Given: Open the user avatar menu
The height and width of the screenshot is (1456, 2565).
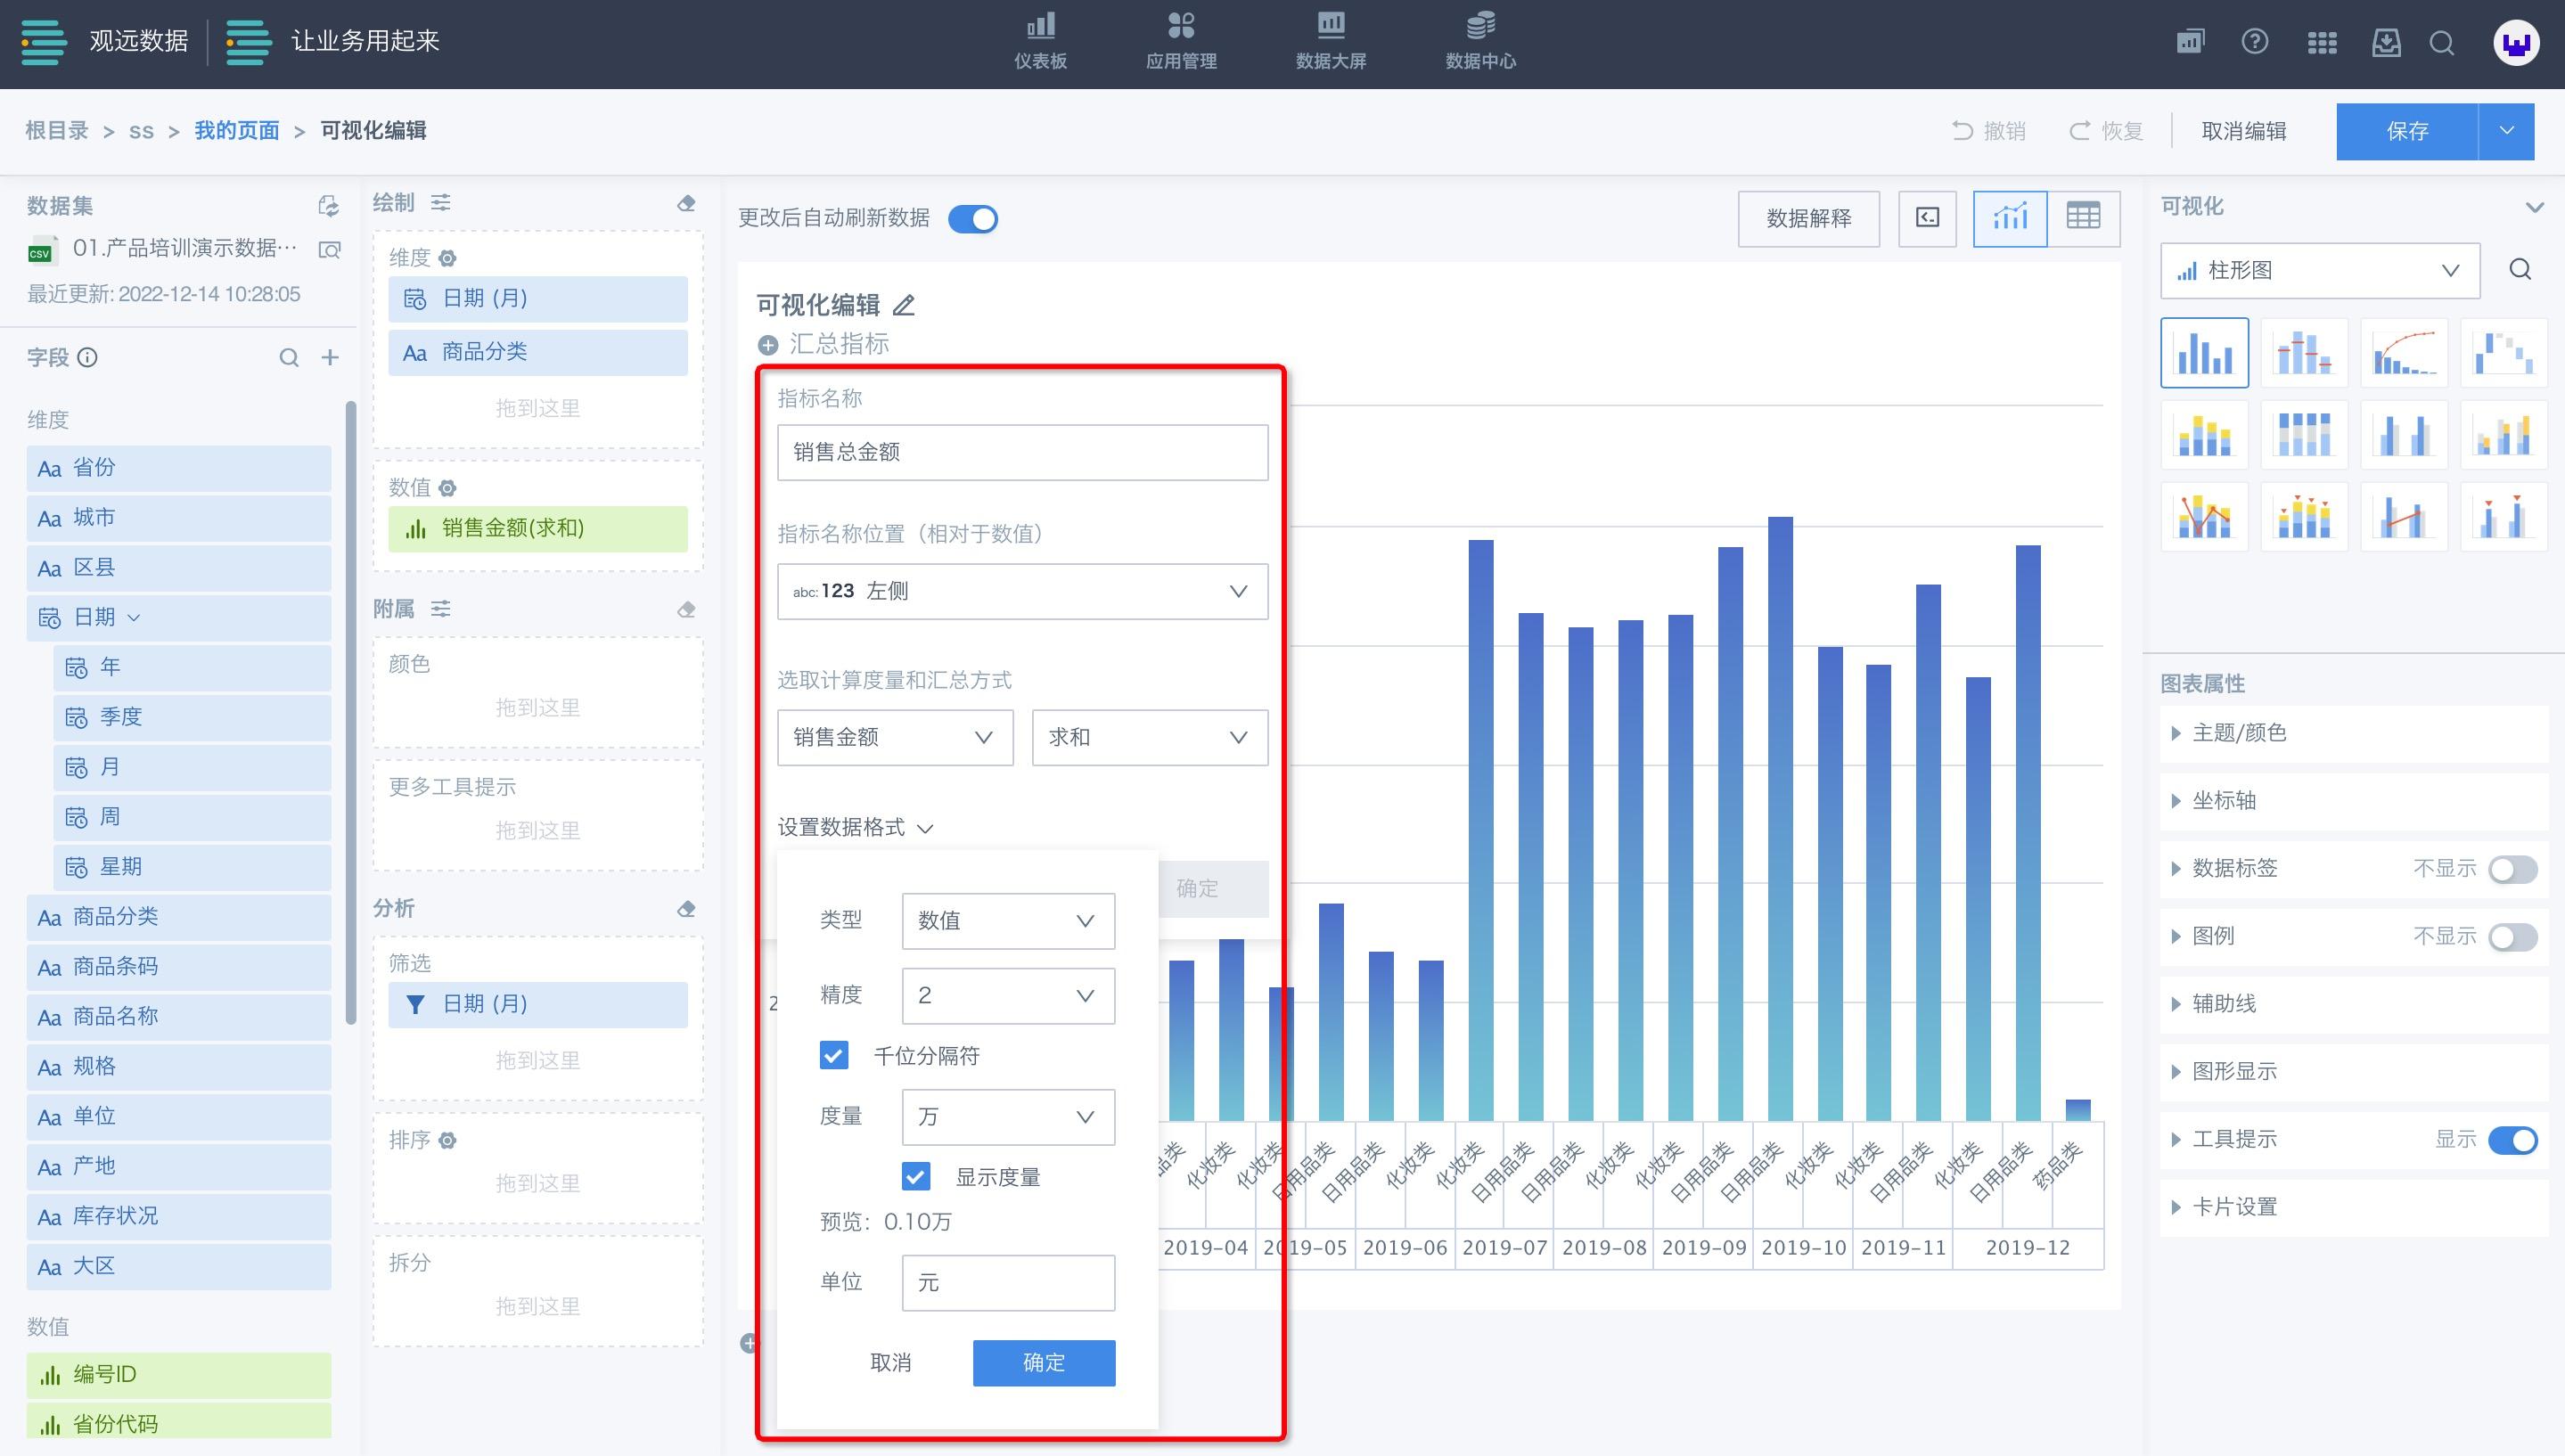Looking at the screenshot, I should point(2516,43).
